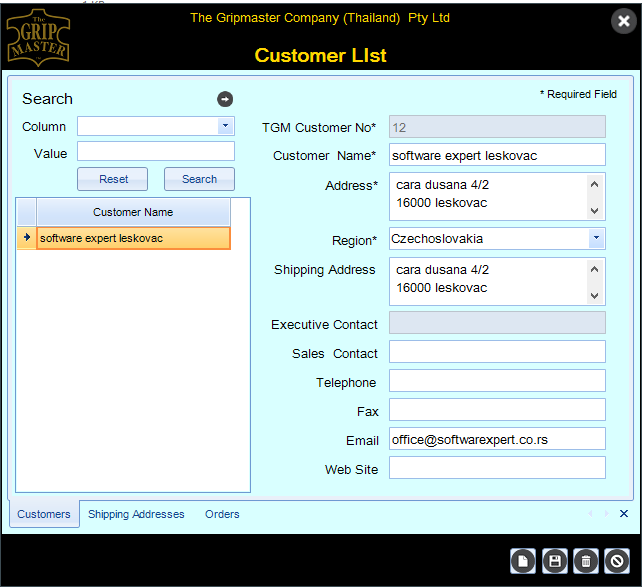The width and height of the screenshot is (643, 588).
Task: Click the grid corner selector cell
Action: [27, 212]
